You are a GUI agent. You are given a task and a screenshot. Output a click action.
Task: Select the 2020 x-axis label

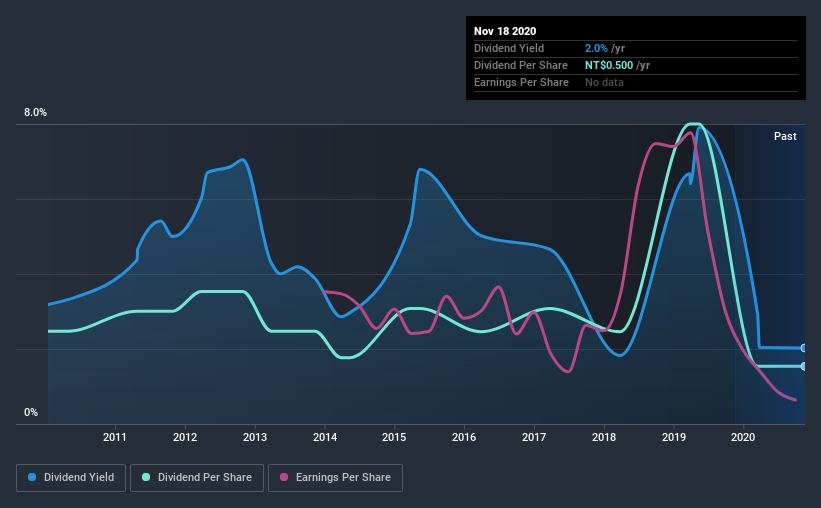pyautogui.click(x=743, y=437)
